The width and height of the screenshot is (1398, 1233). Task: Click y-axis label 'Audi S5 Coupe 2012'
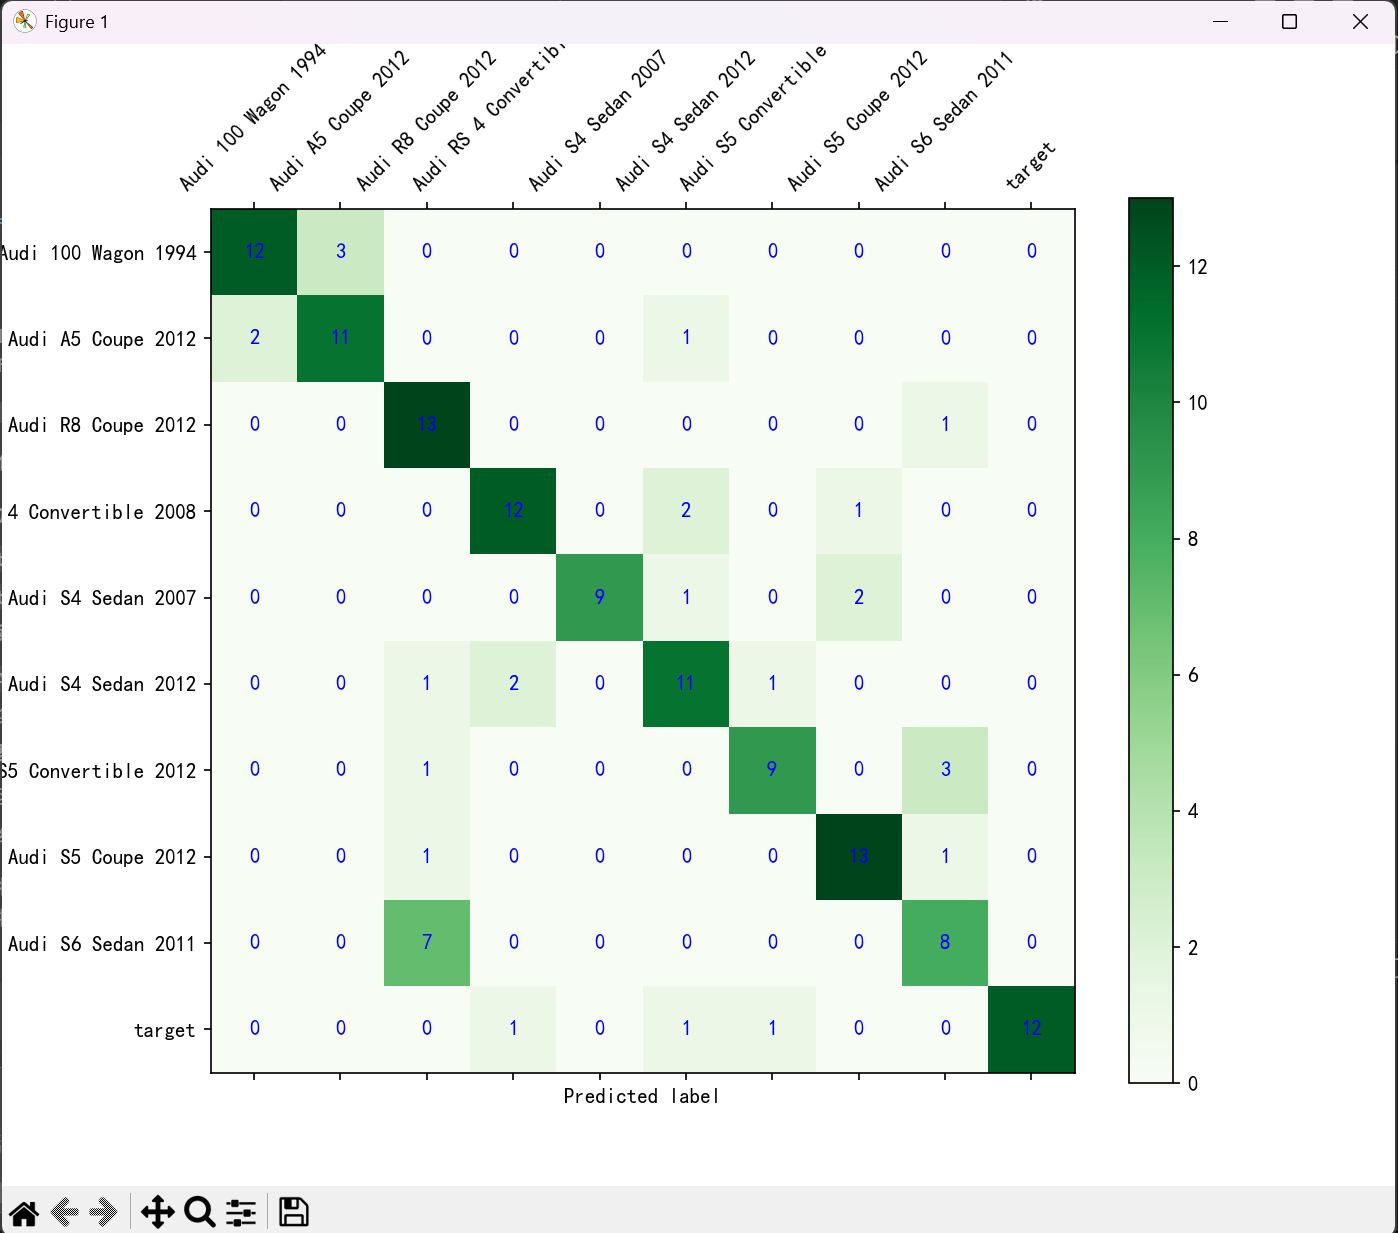tap(102, 857)
